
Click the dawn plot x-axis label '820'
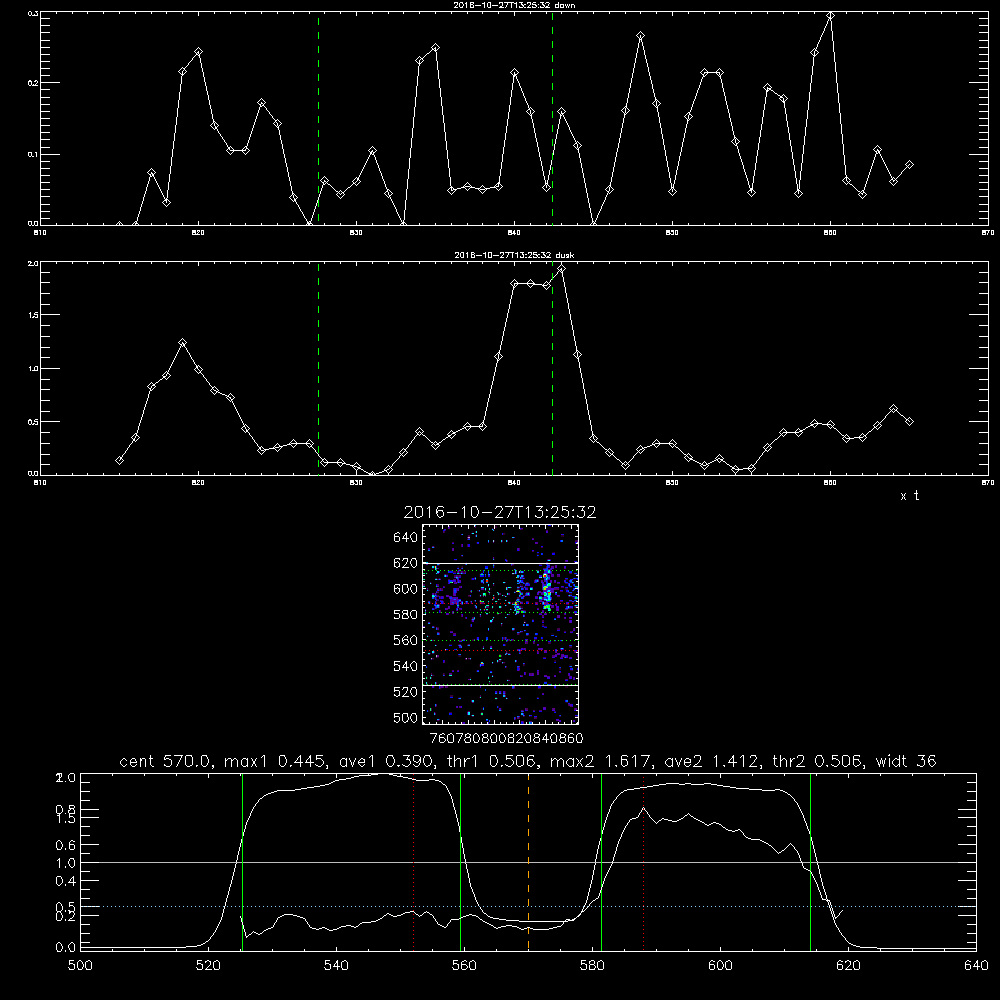click(x=198, y=233)
